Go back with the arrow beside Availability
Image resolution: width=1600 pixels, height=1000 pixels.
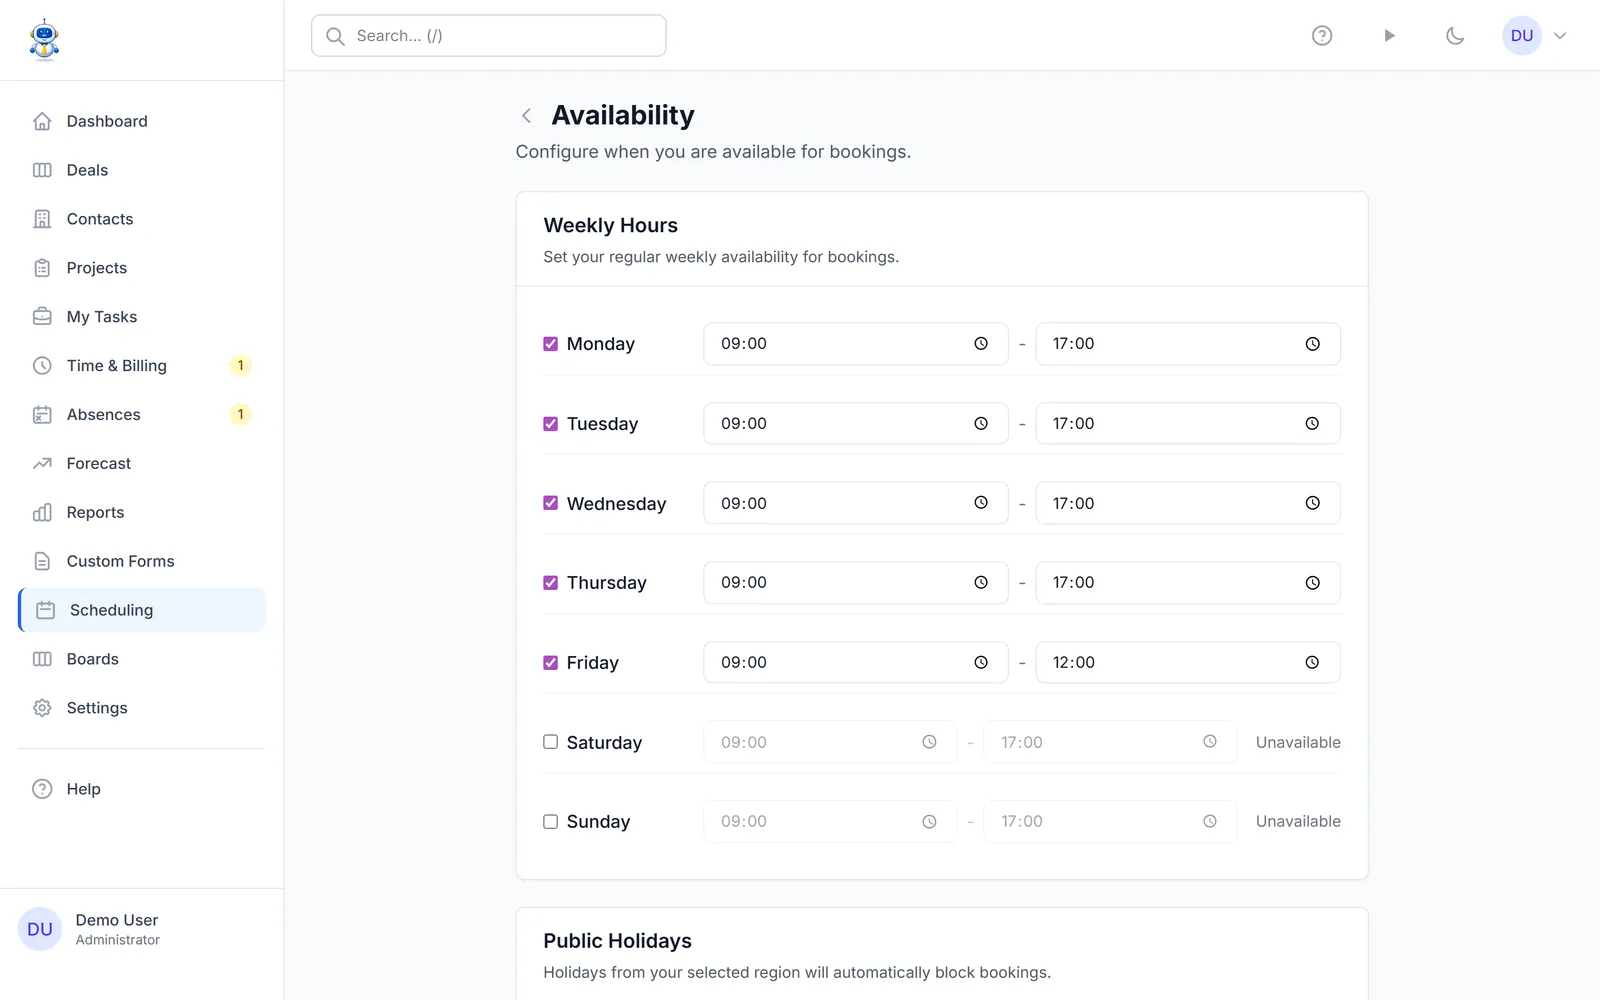526,116
